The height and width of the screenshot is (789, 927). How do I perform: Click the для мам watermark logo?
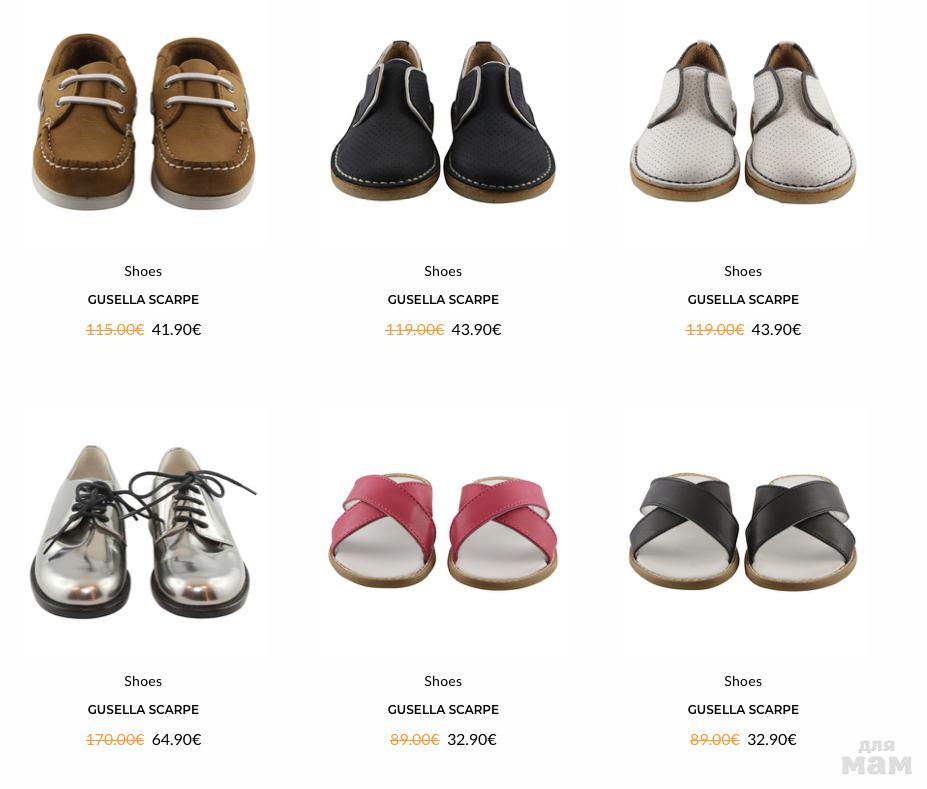876,758
